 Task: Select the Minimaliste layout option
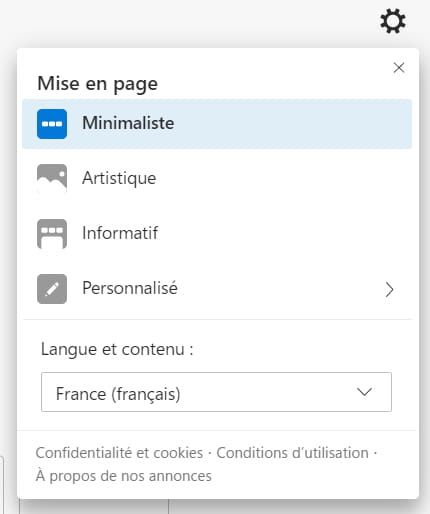click(217, 124)
